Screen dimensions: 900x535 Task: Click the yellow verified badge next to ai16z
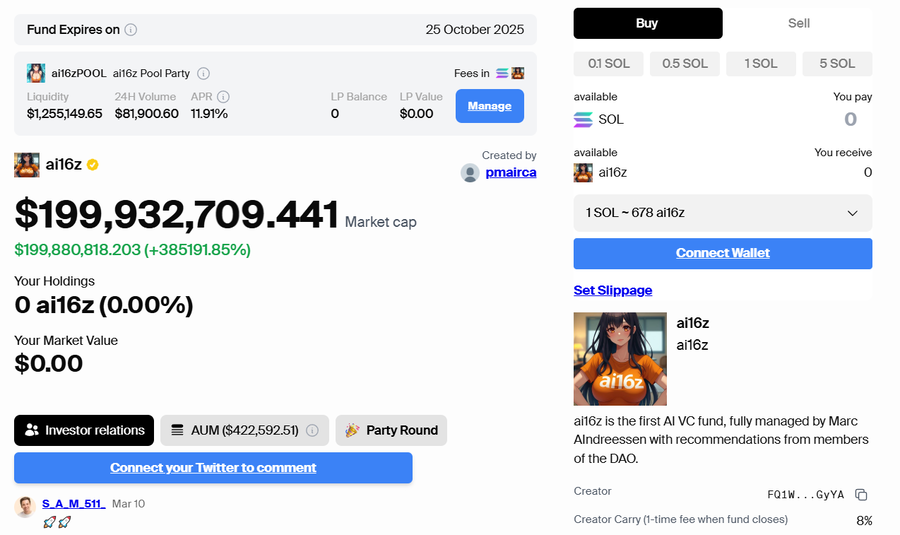(92, 165)
